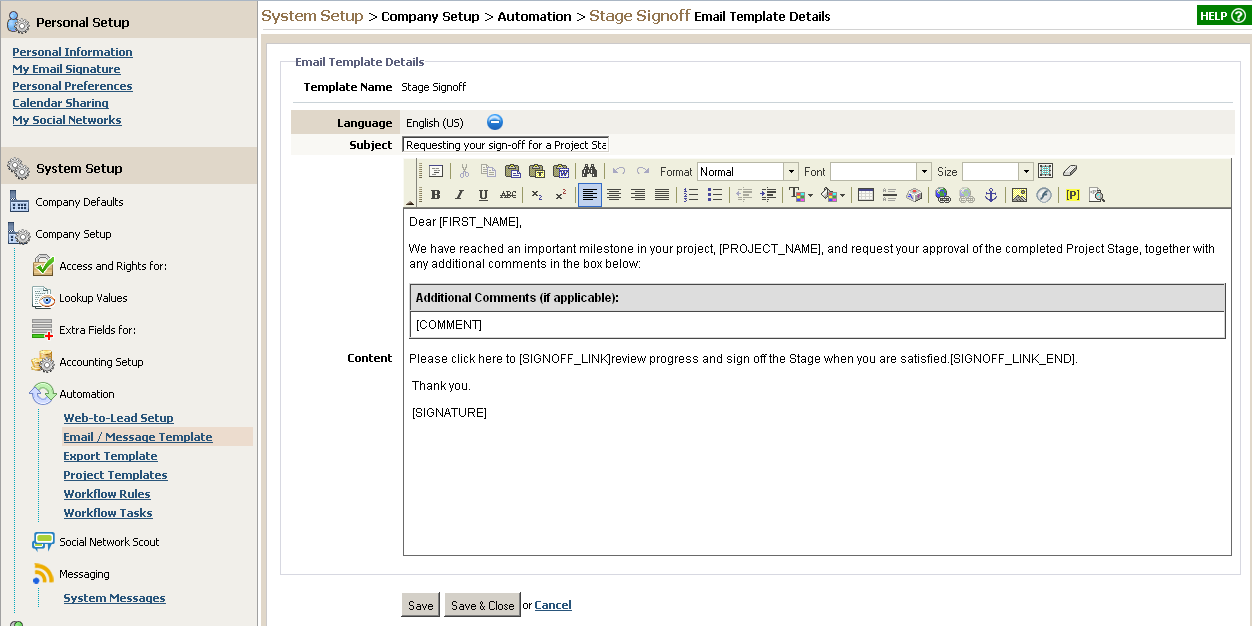The height and width of the screenshot is (626, 1252).
Task: Click the Paste clipboard icon
Action: (512, 171)
